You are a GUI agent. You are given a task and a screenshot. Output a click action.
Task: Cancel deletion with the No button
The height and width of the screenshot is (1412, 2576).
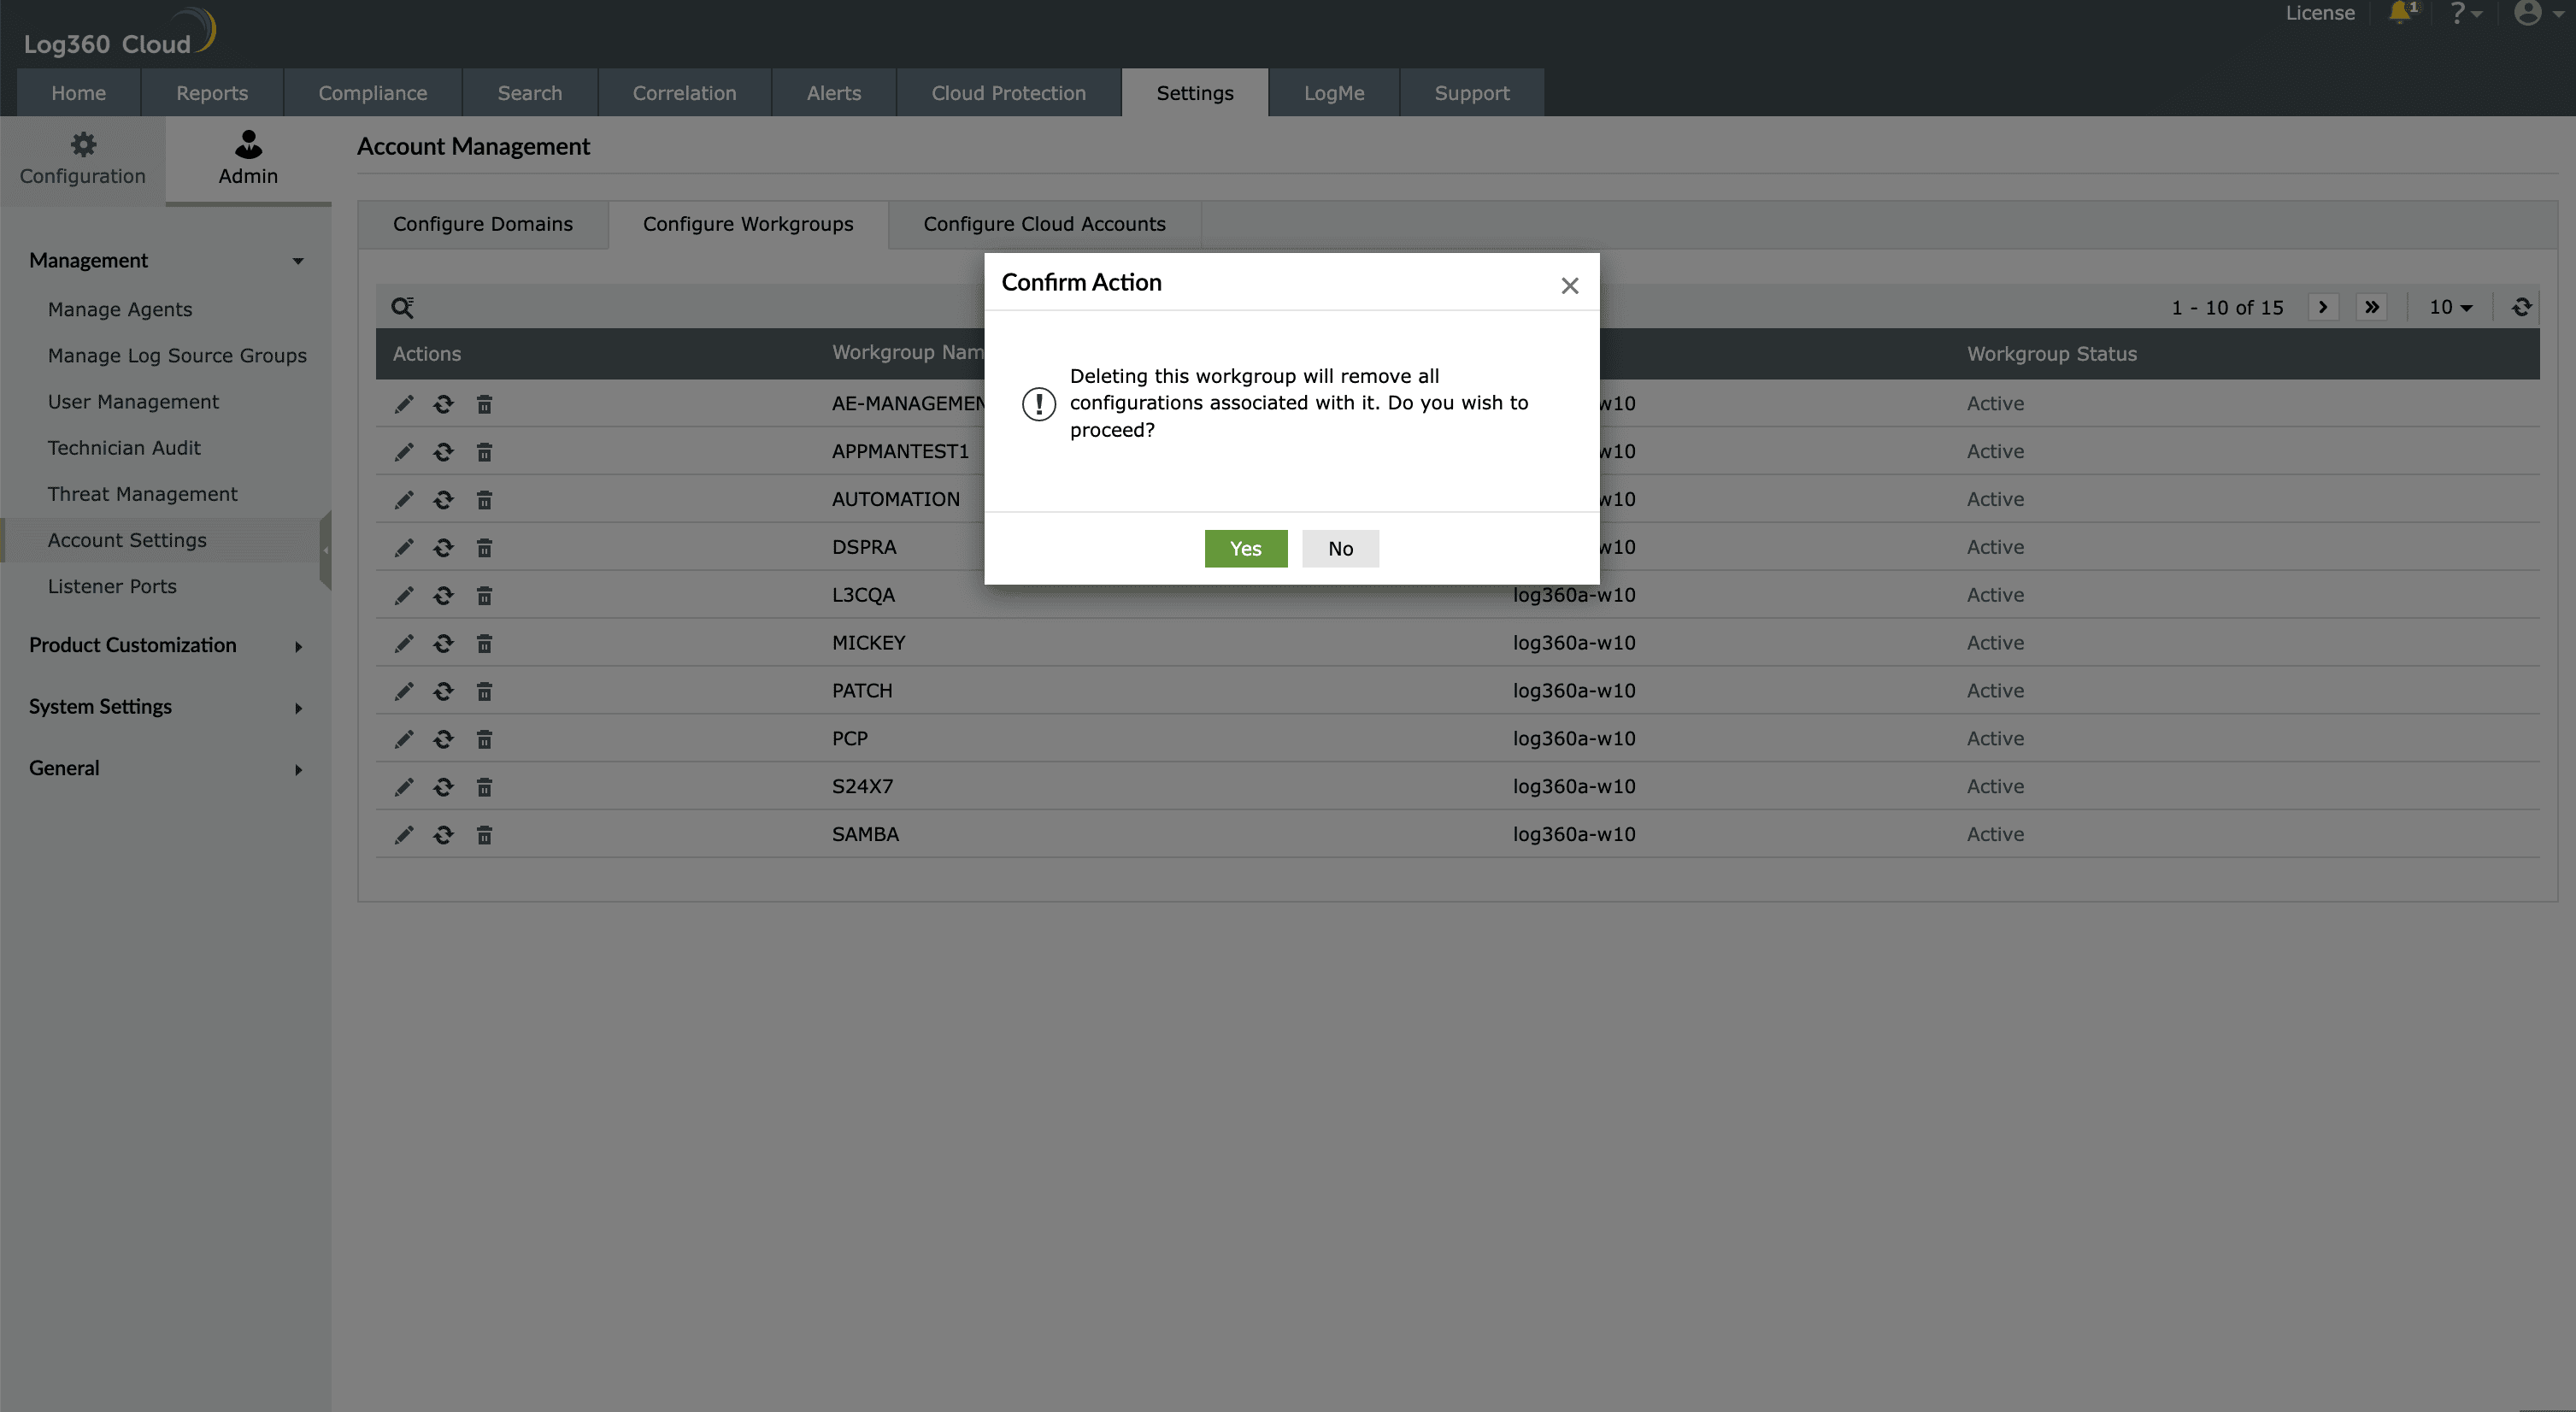1340,548
